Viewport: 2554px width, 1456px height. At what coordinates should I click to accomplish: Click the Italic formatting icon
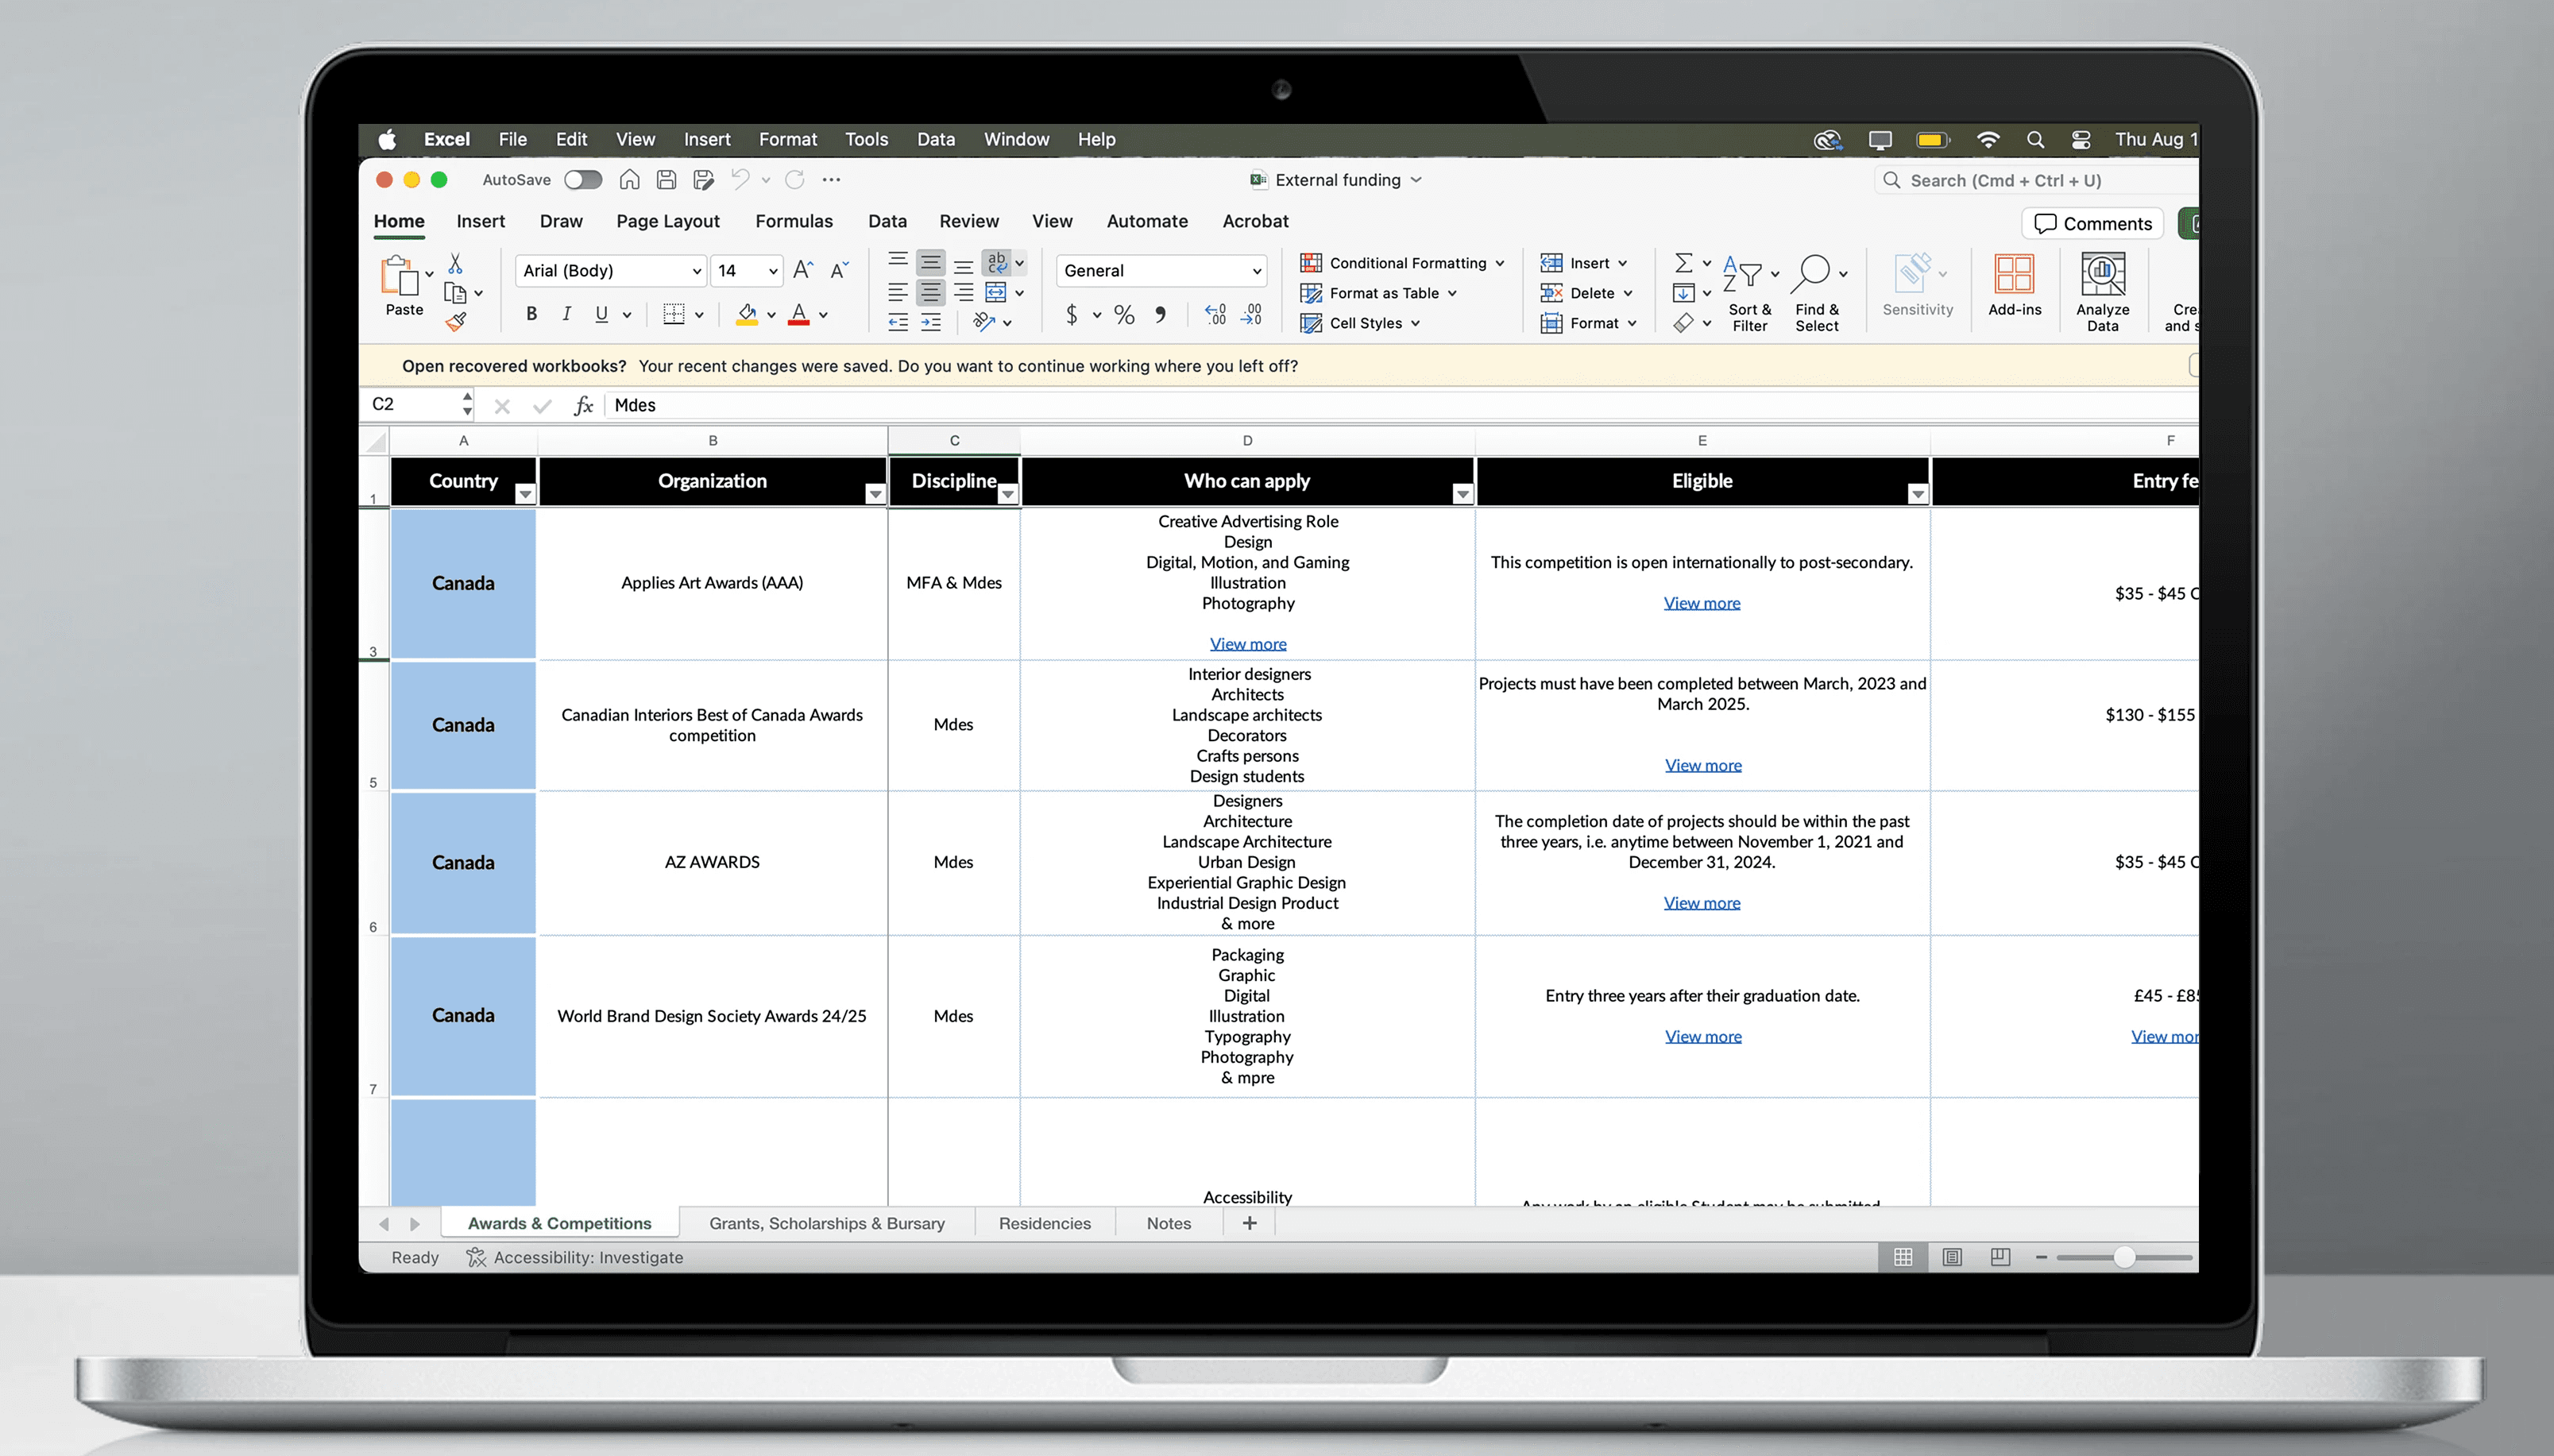pyautogui.click(x=566, y=314)
